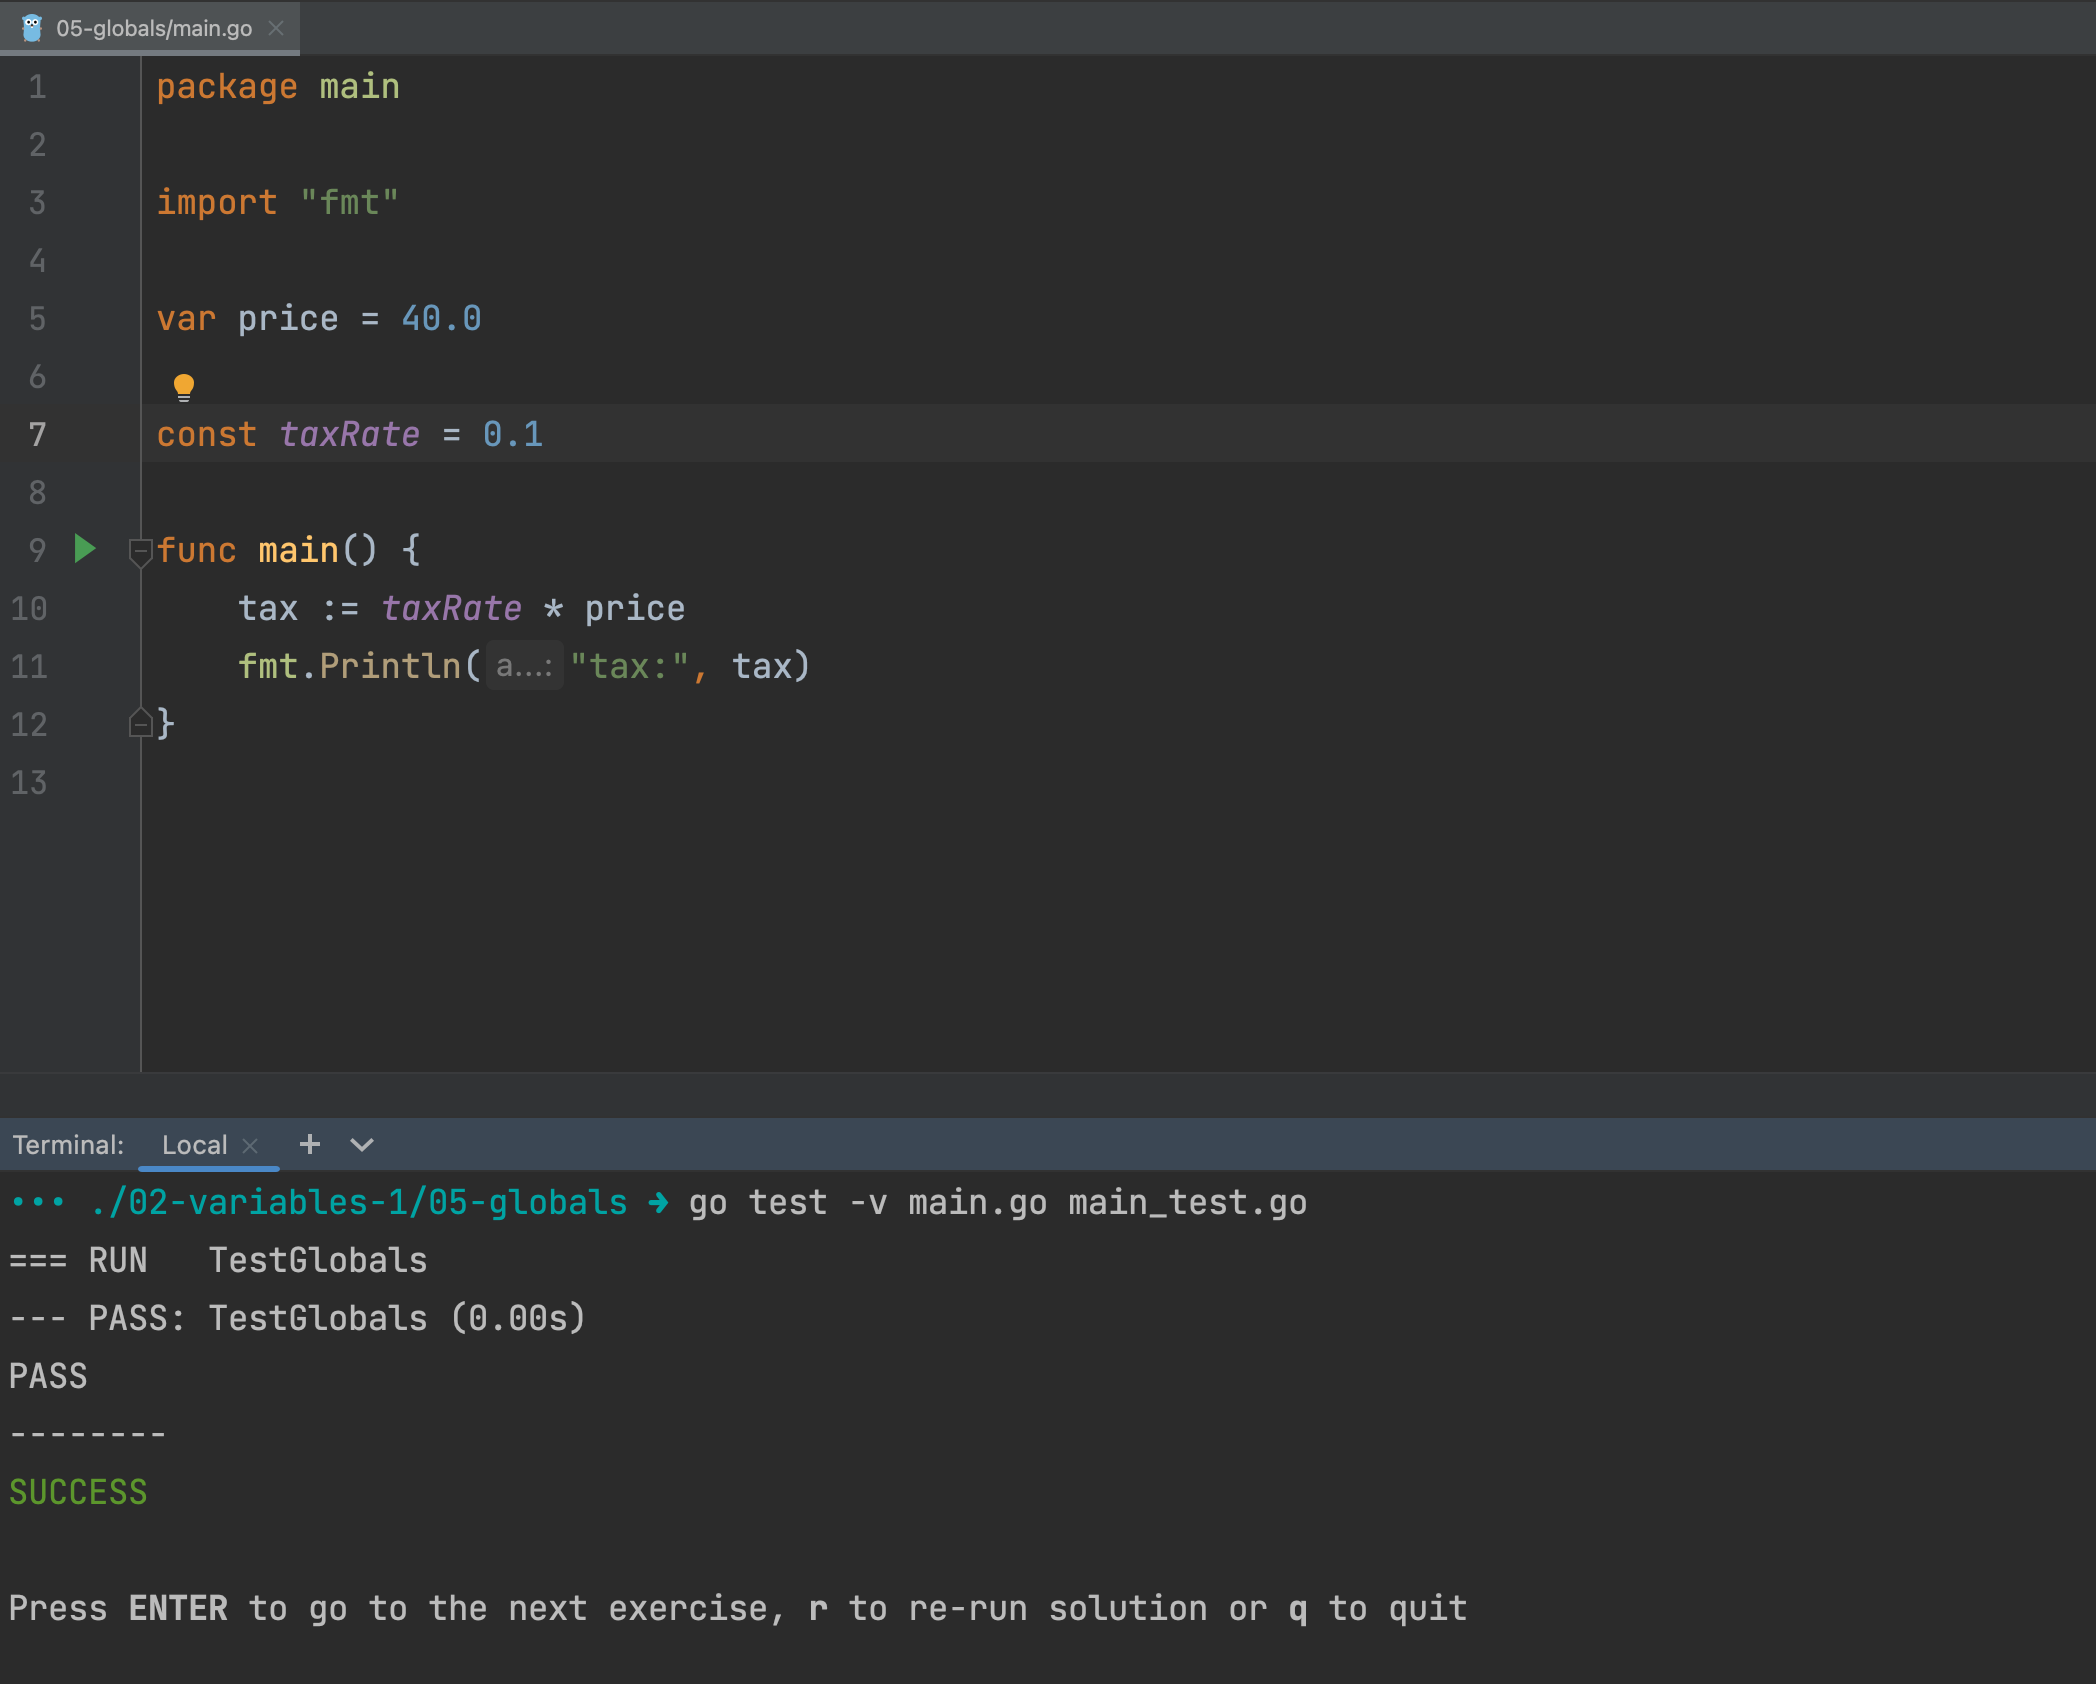The height and width of the screenshot is (1684, 2096).
Task: Close the Local terminal tab
Action: [x=251, y=1146]
